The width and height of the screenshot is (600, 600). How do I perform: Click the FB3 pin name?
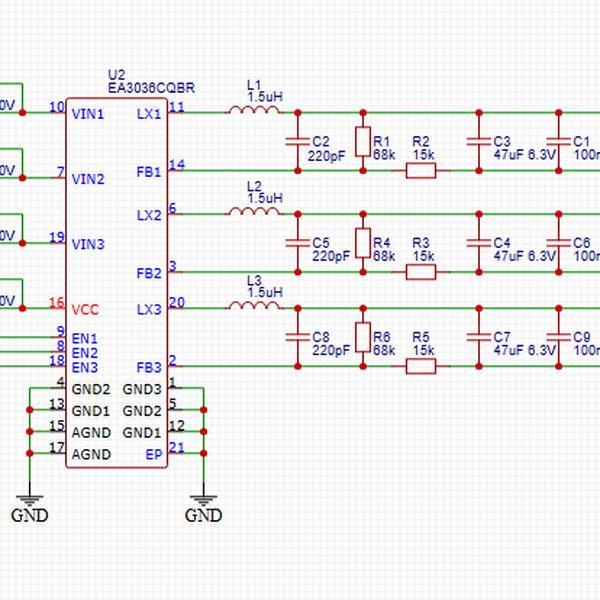pos(149,367)
